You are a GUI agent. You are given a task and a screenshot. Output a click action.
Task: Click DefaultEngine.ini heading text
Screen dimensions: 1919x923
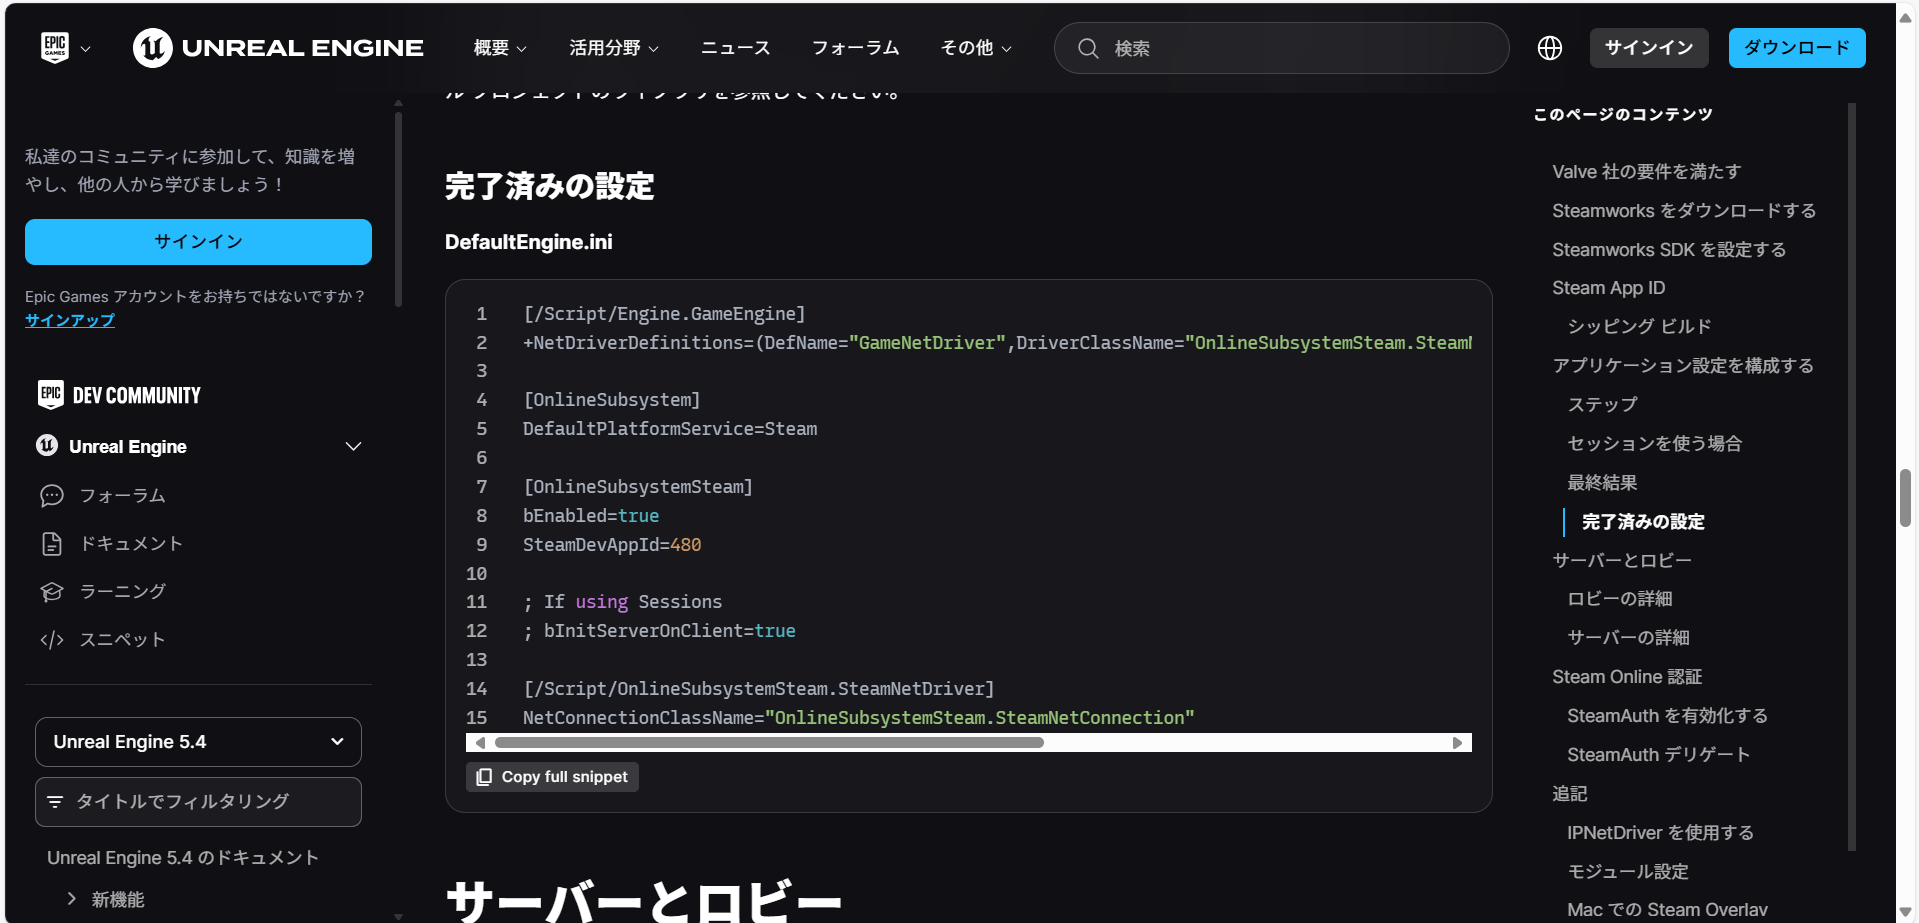point(529,242)
